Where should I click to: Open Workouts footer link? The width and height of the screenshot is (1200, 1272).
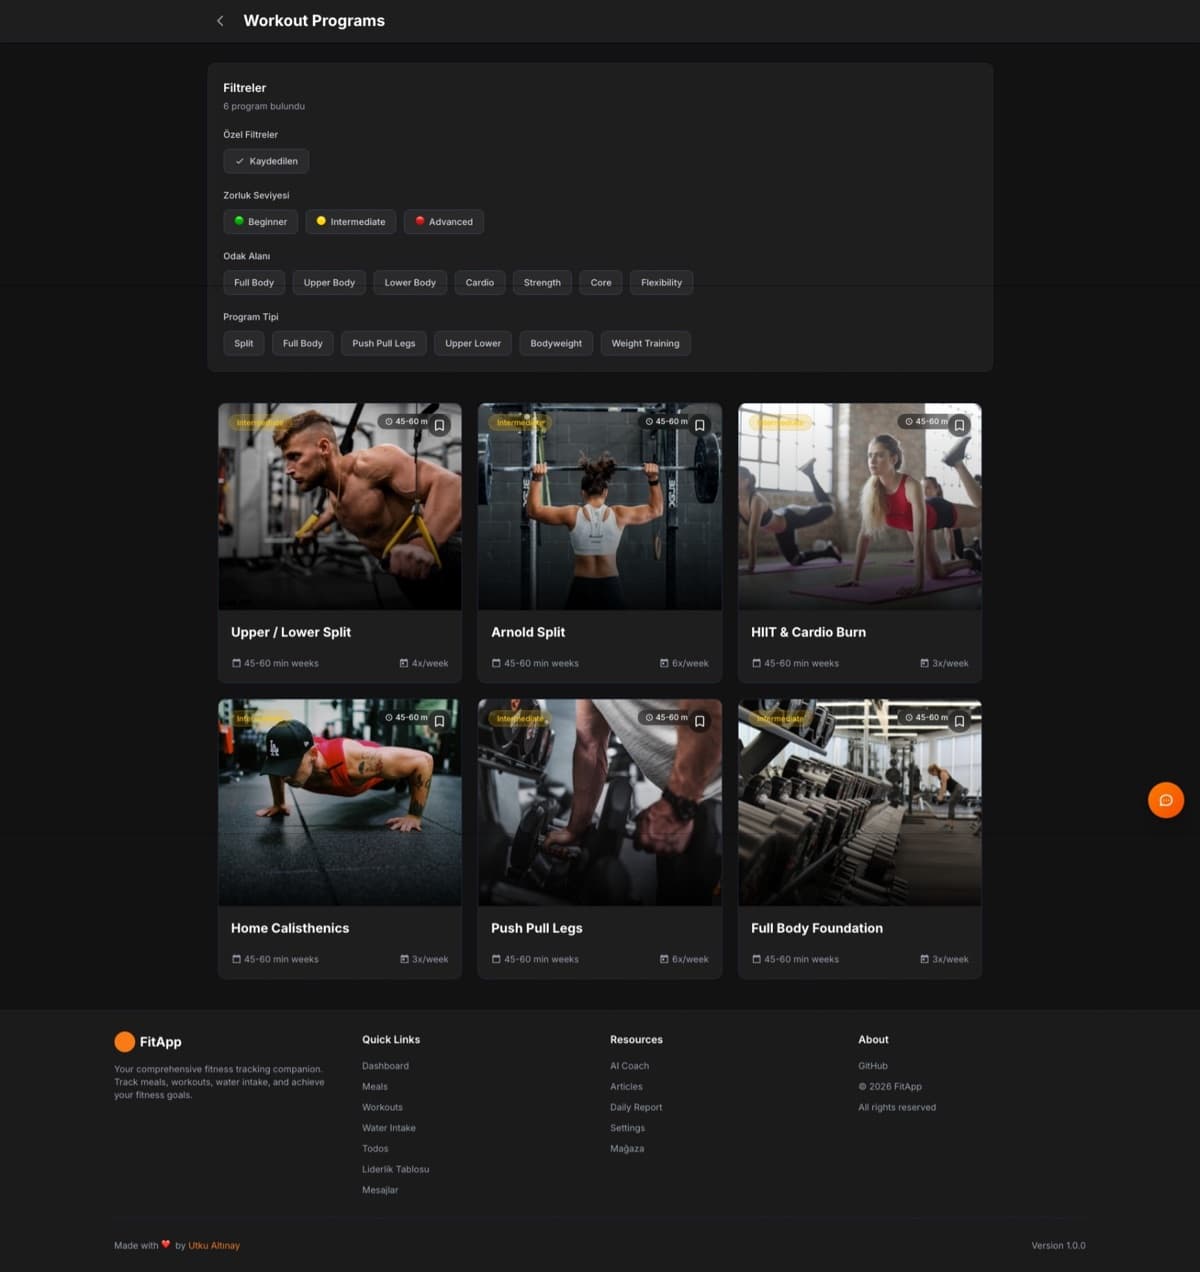(x=382, y=1108)
